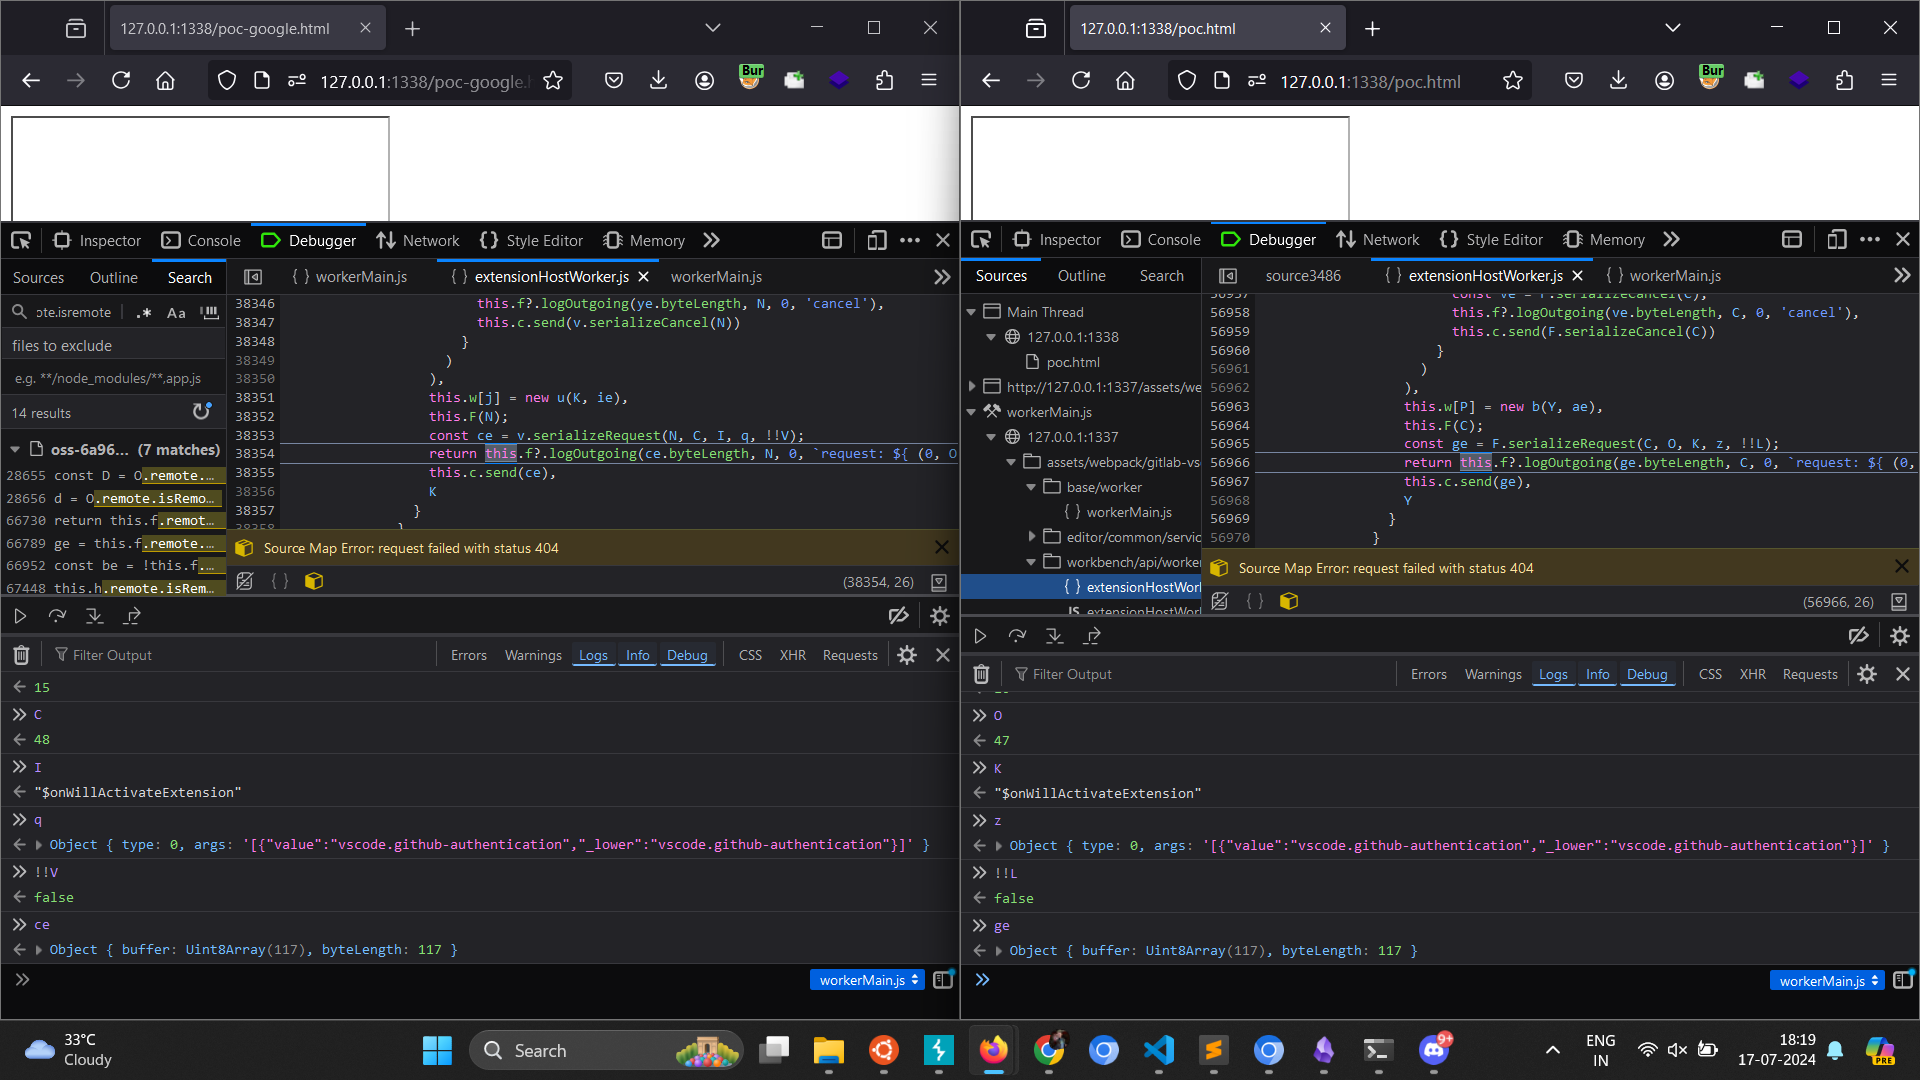Open Style Editor tab in right devtools
The image size is (1920, 1080).
1491,240
